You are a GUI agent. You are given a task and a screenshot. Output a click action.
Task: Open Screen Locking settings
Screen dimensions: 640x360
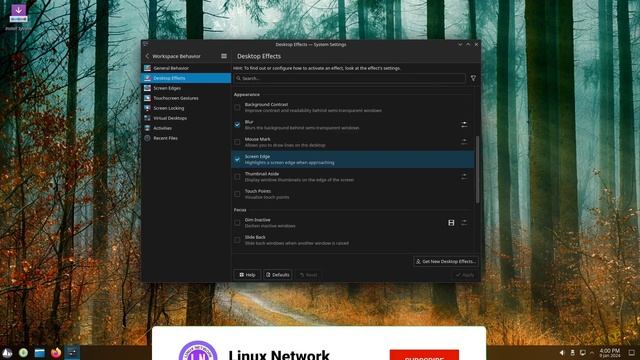[x=186, y=108]
